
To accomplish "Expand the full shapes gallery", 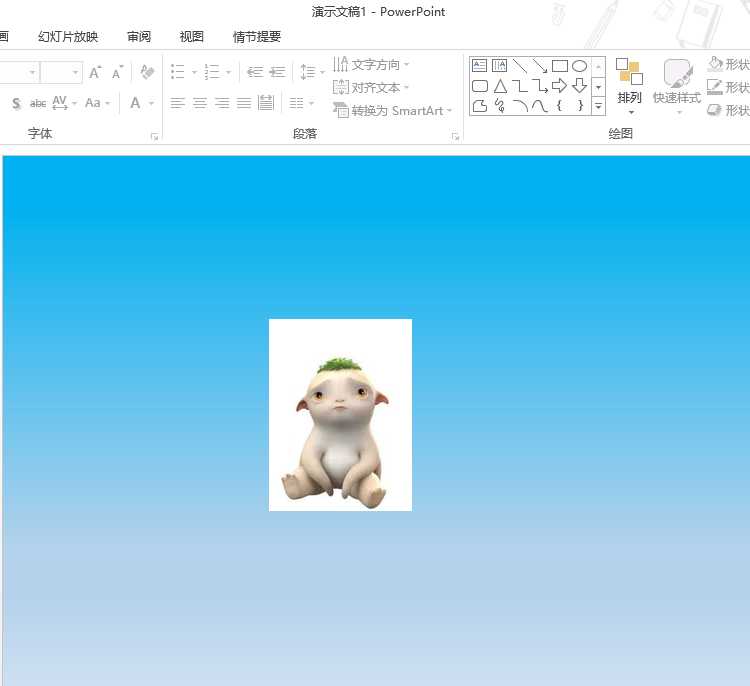I will pos(598,106).
